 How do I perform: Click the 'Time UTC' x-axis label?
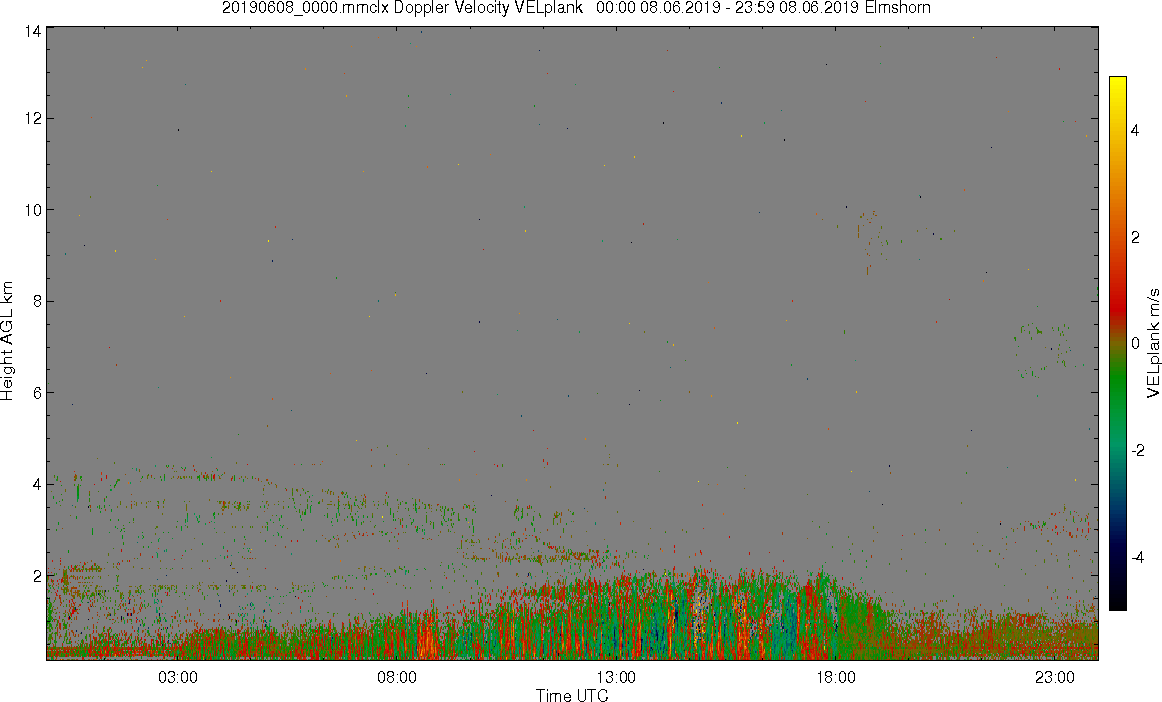572,695
